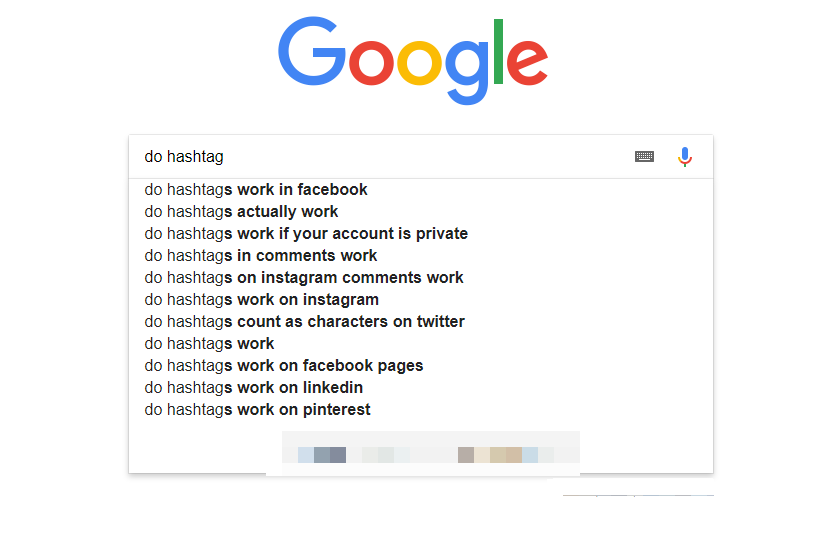Image resolution: width=836 pixels, height=536 pixels.
Task: Select "do hashtags work on instagram" suggestion
Action: tap(261, 300)
